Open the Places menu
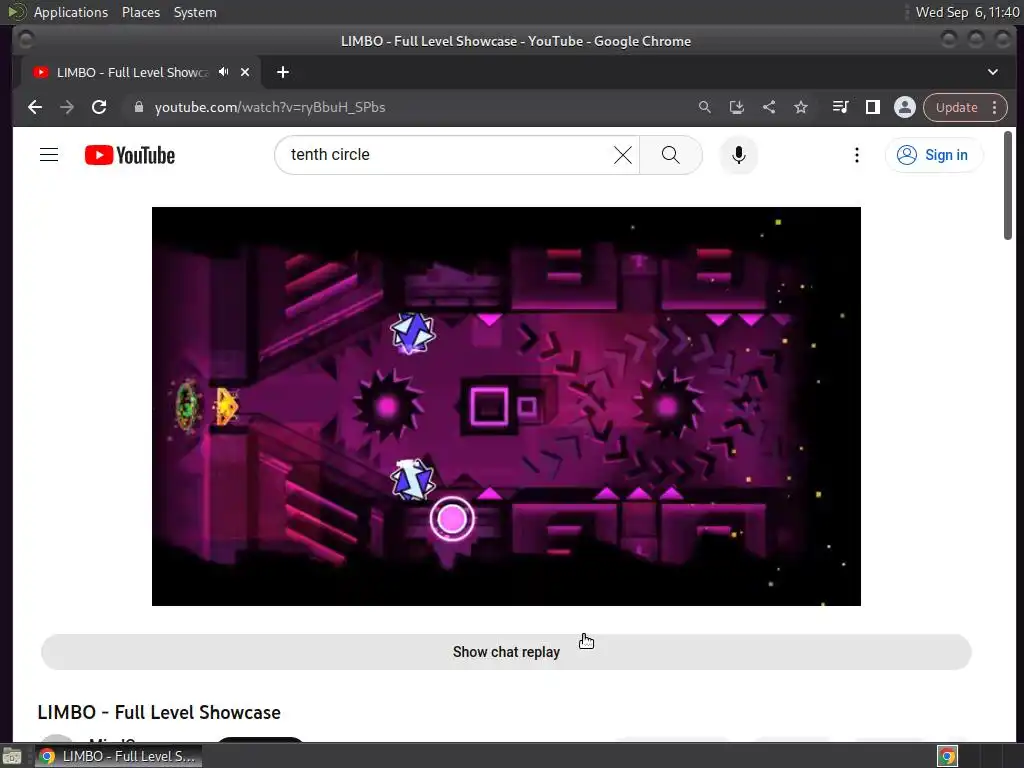The height and width of the screenshot is (768, 1024). pyautogui.click(x=140, y=12)
